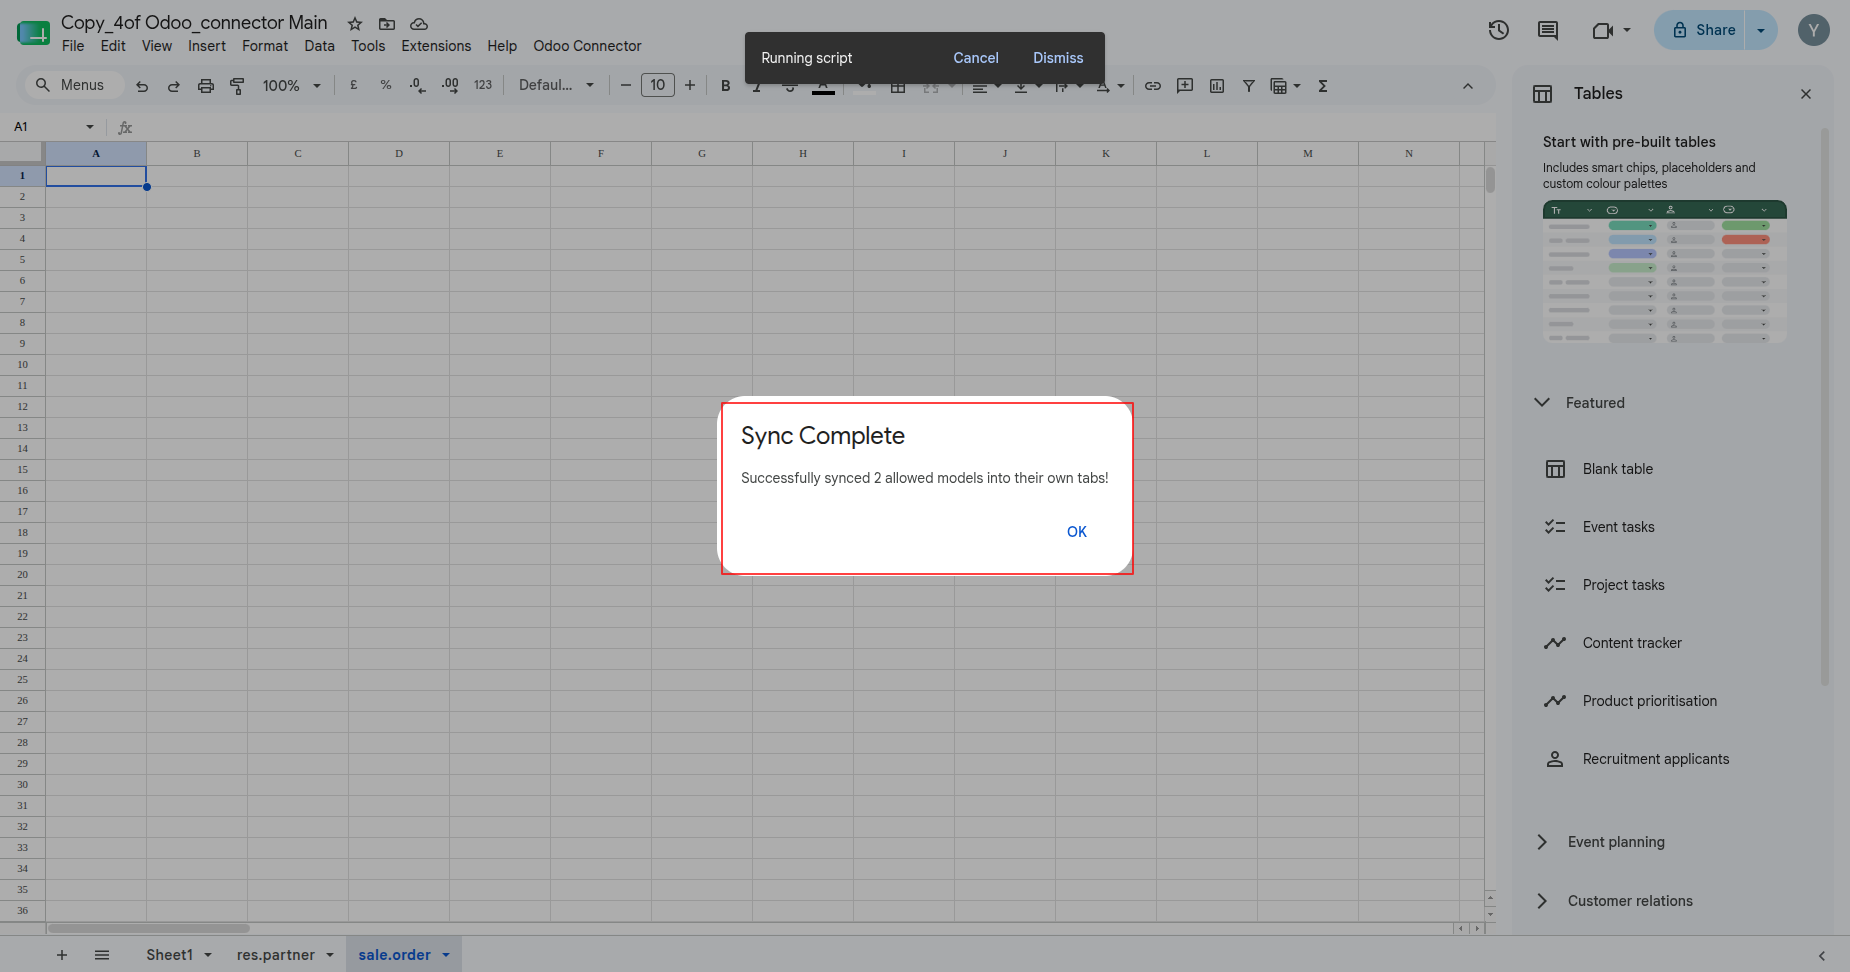Image resolution: width=1850 pixels, height=972 pixels.
Task: Open the name box dropdown arrow
Action: tap(90, 127)
